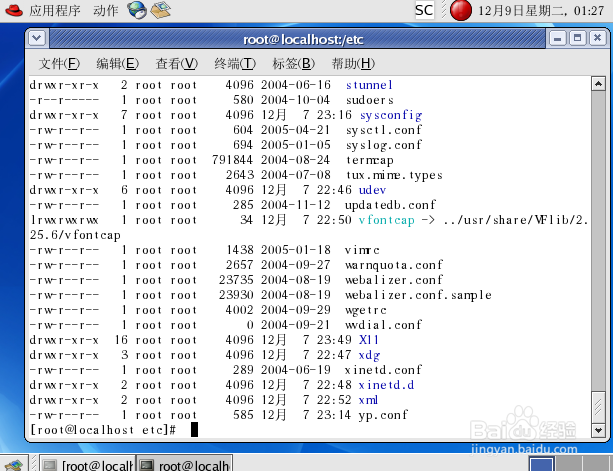This screenshot has height=471, width=613.
Task: Select first workspace in workspace switcher
Action: point(541,464)
